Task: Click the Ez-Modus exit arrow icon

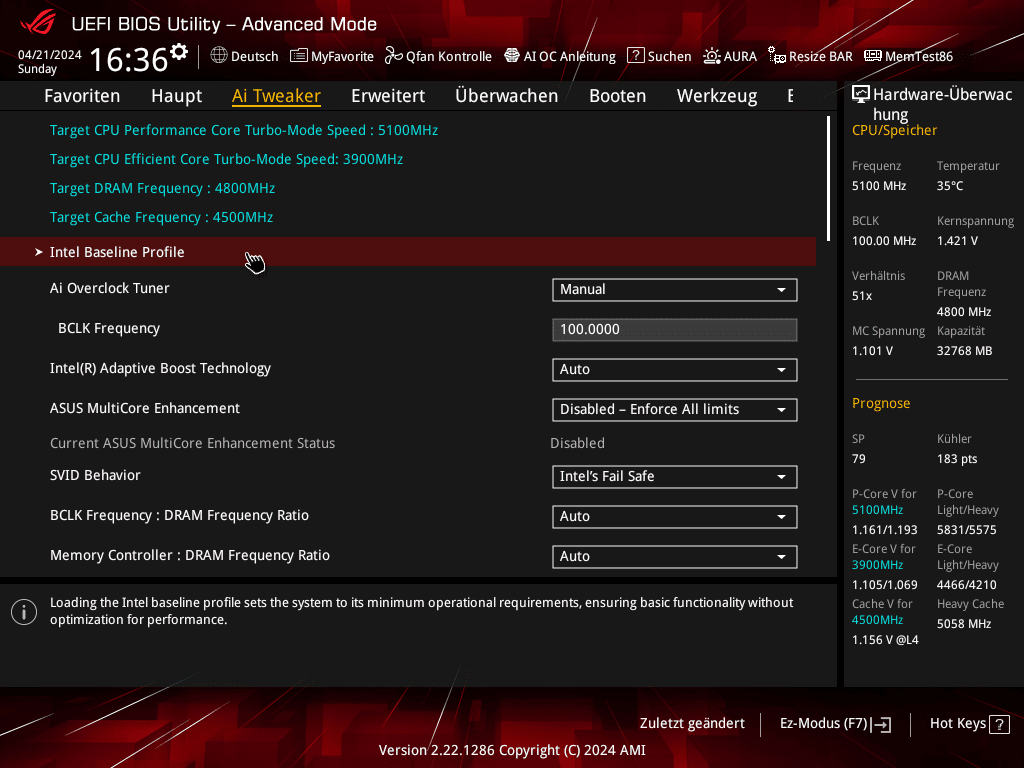Action: [881, 724]
